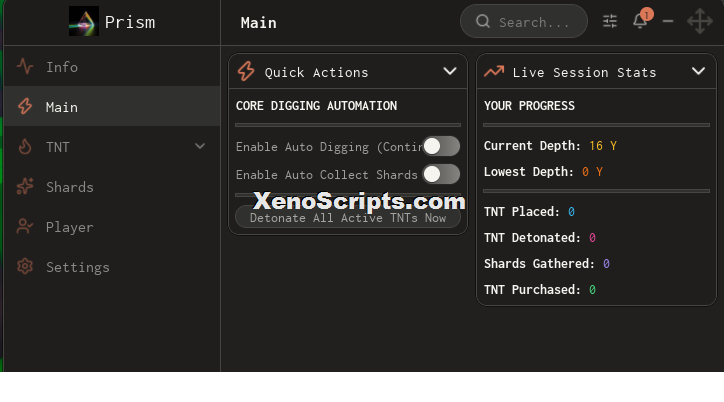This screenshot has height=402, width=724.
Task: Collapse the Quick Actions panel chevron
Action: [x=450, y=72]
